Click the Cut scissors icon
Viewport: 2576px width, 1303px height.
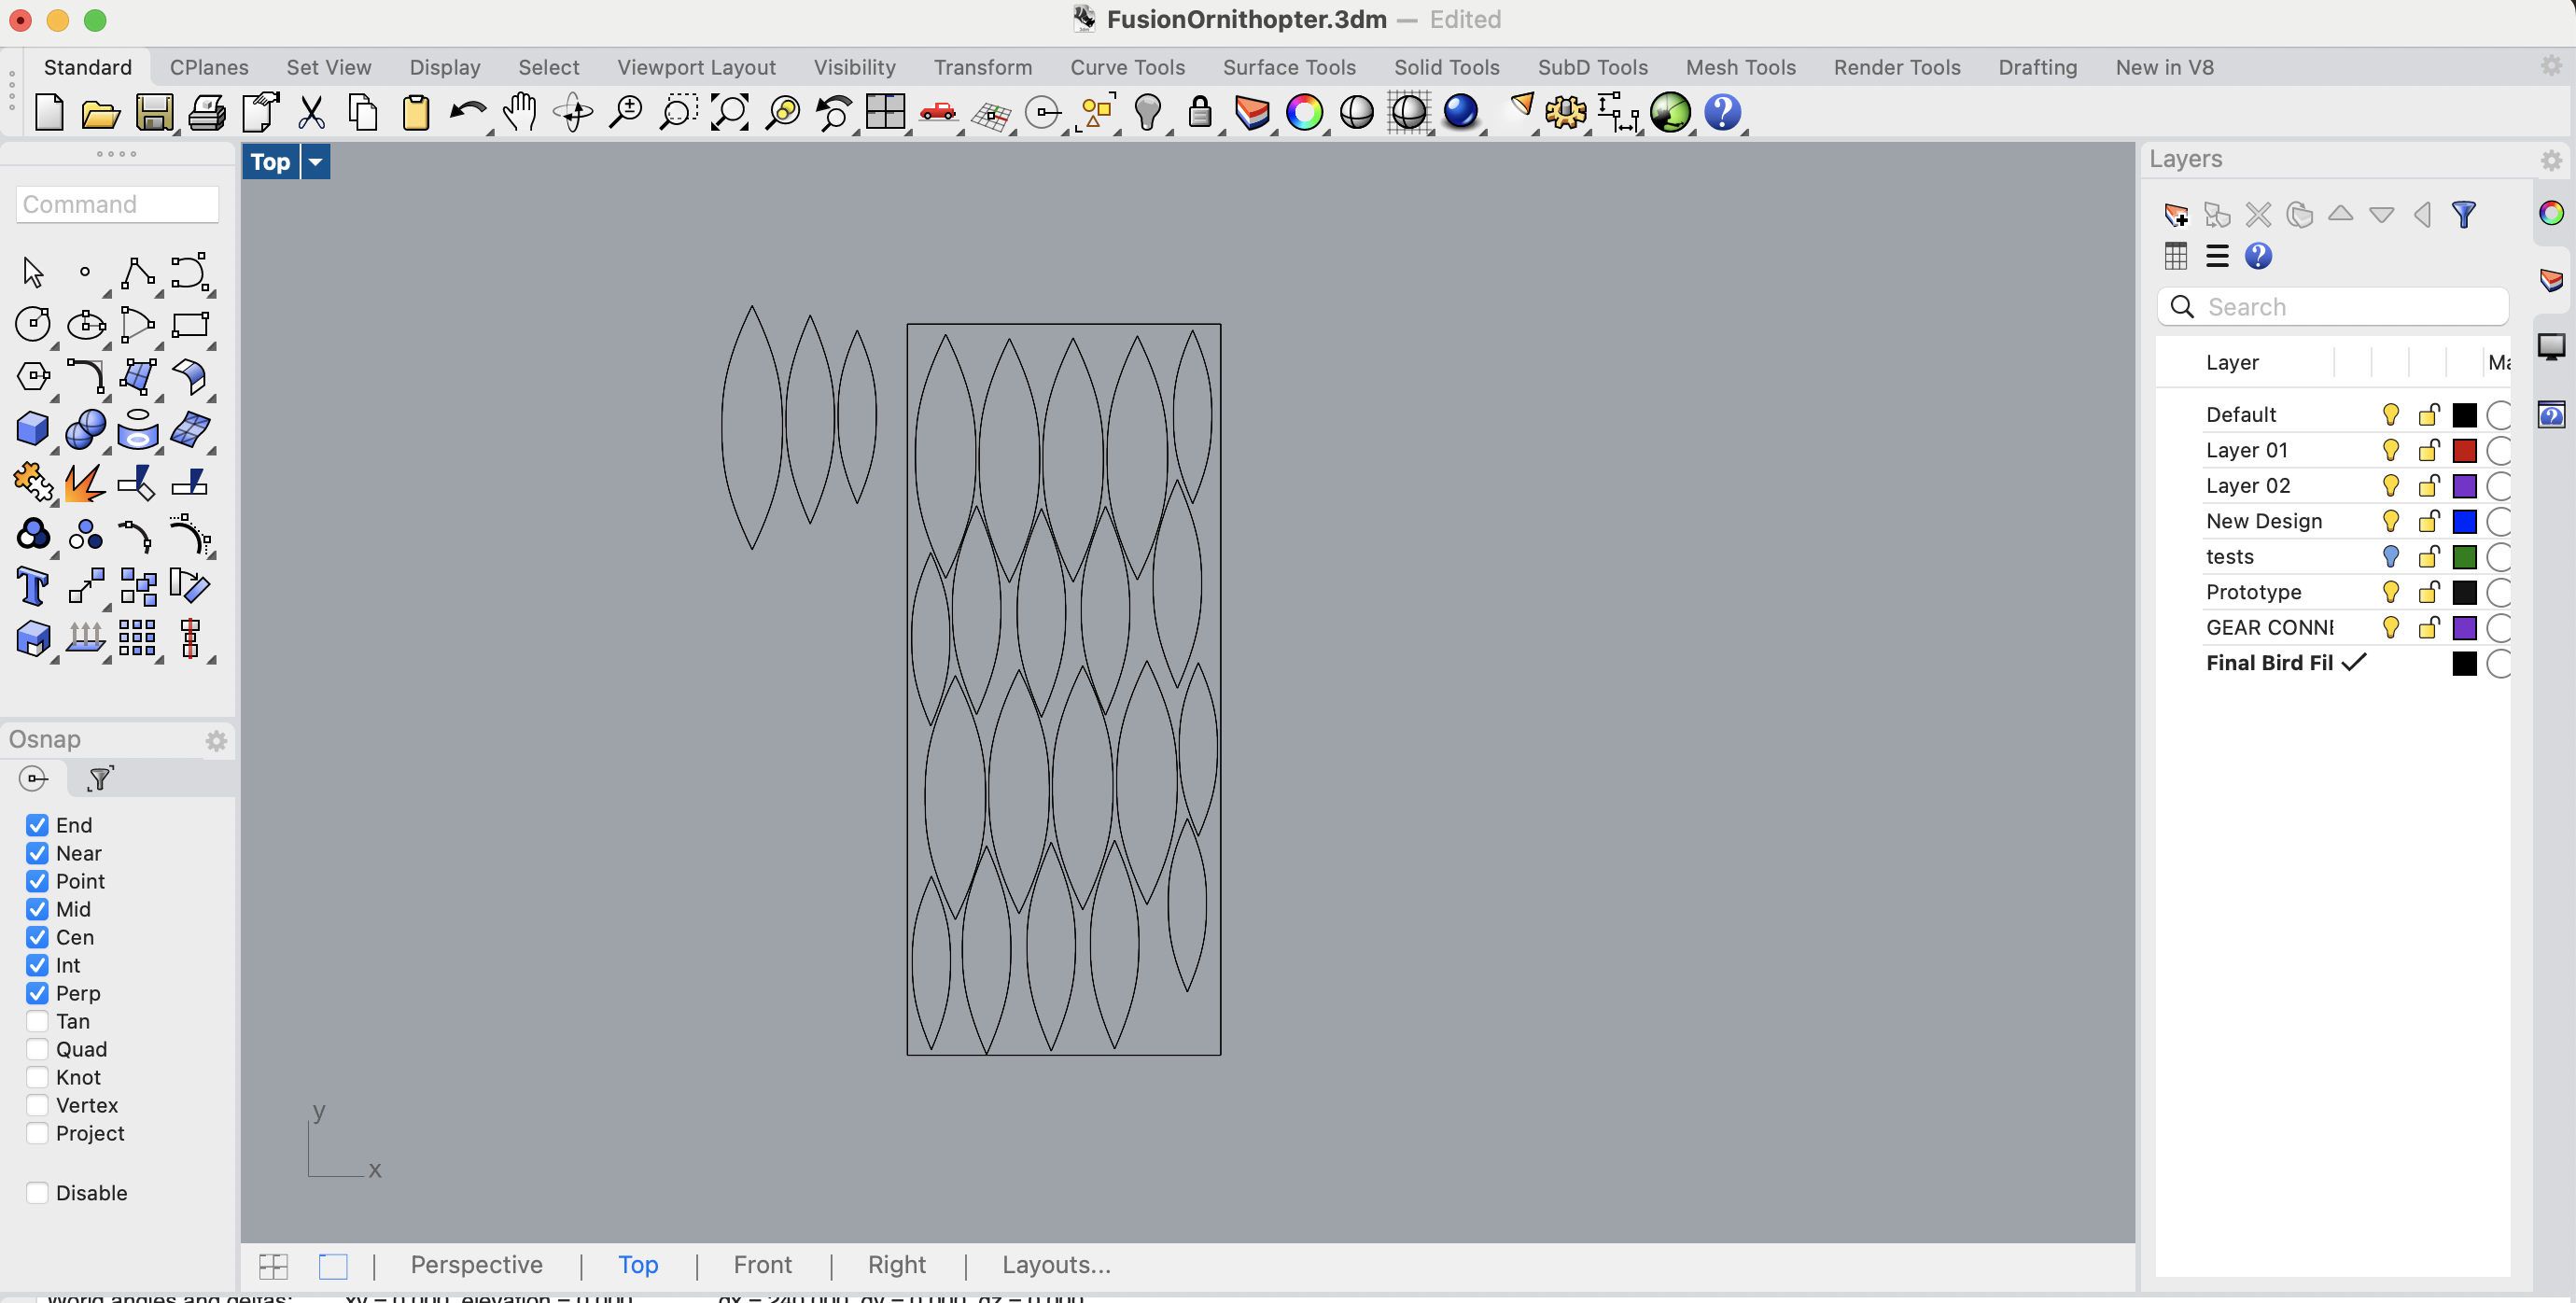click(x=311, y=113)
